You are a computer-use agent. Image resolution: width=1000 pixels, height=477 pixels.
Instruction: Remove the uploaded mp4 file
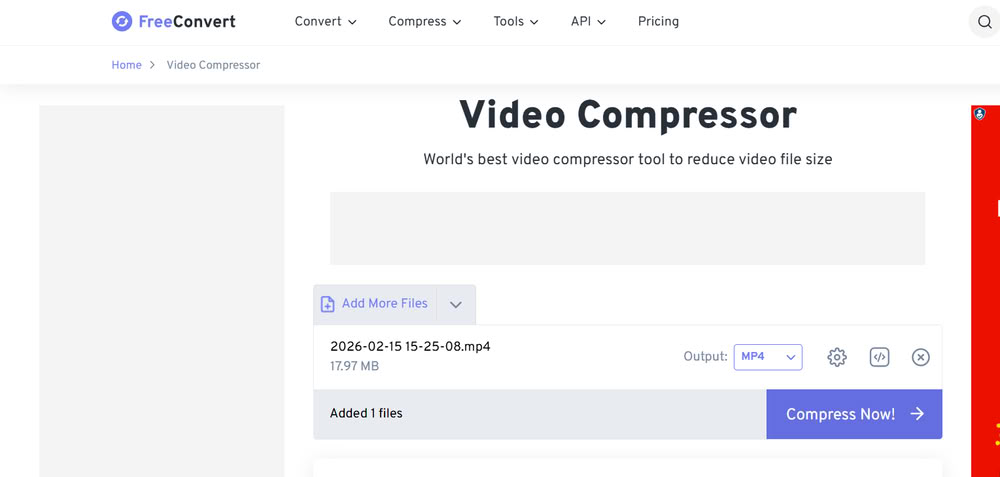point(921,357)
